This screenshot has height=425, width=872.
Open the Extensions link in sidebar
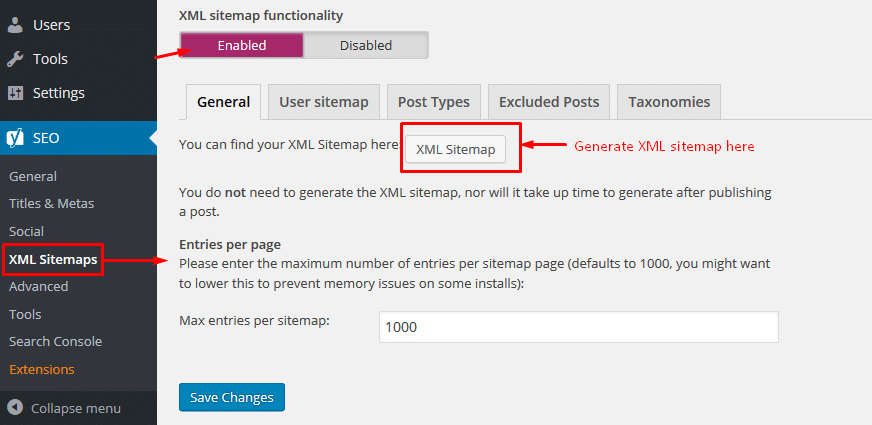[x=42, y=369]
